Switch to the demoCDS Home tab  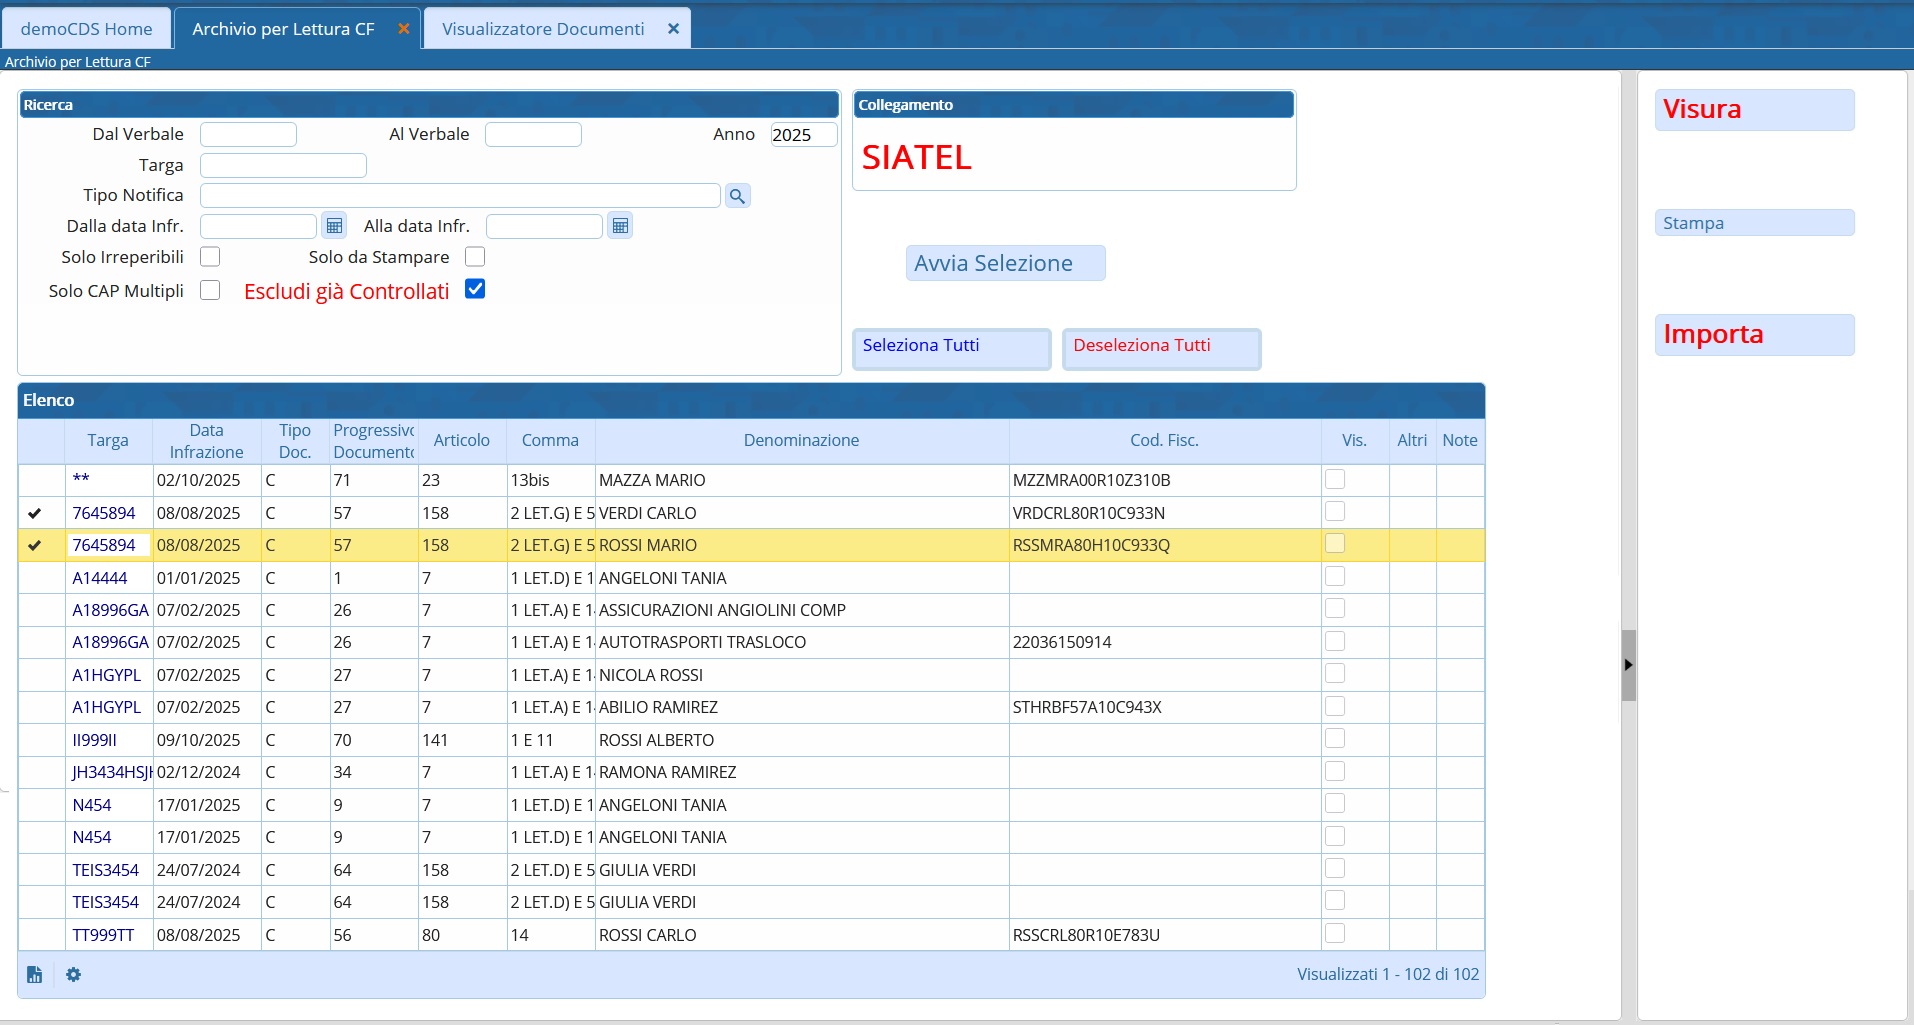86,29
